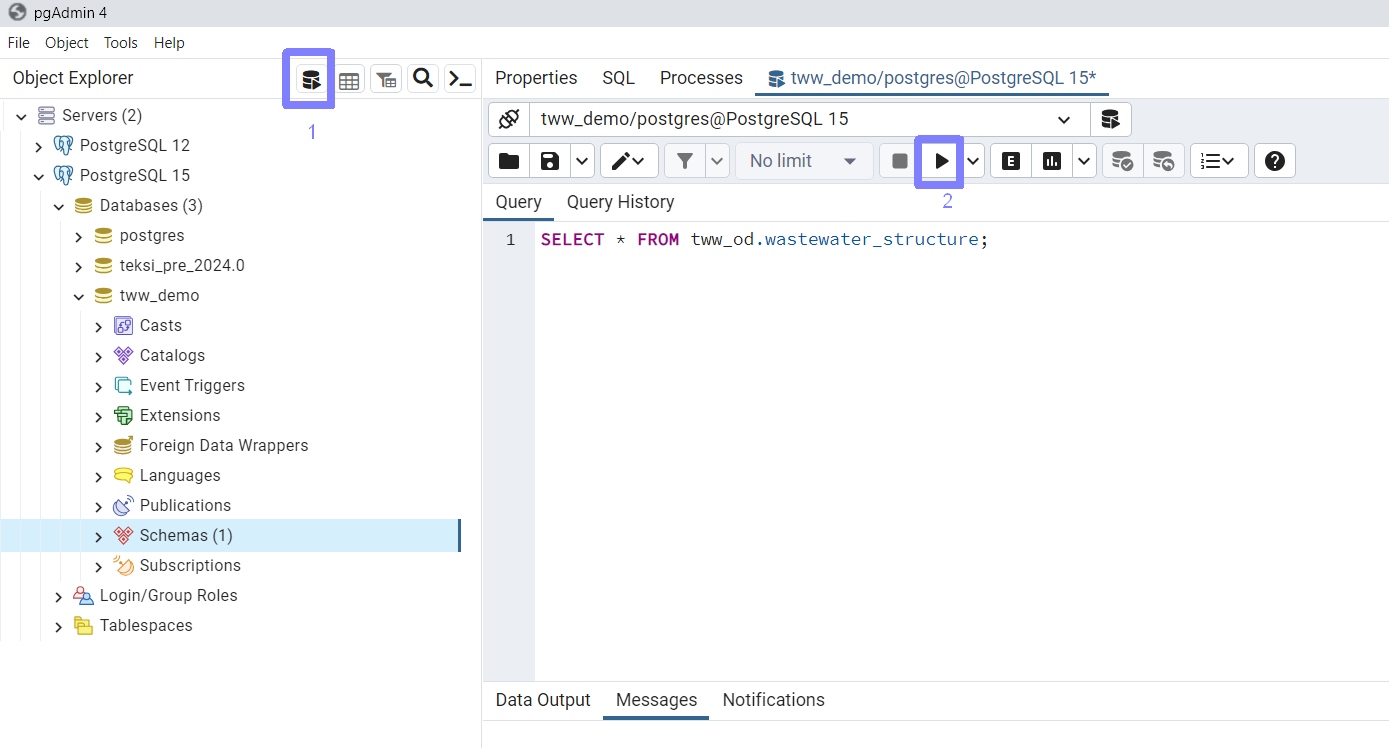Select the tww_demo/postgres query tab
Screen dimensions: 1389x748
[x=932, y=78]
